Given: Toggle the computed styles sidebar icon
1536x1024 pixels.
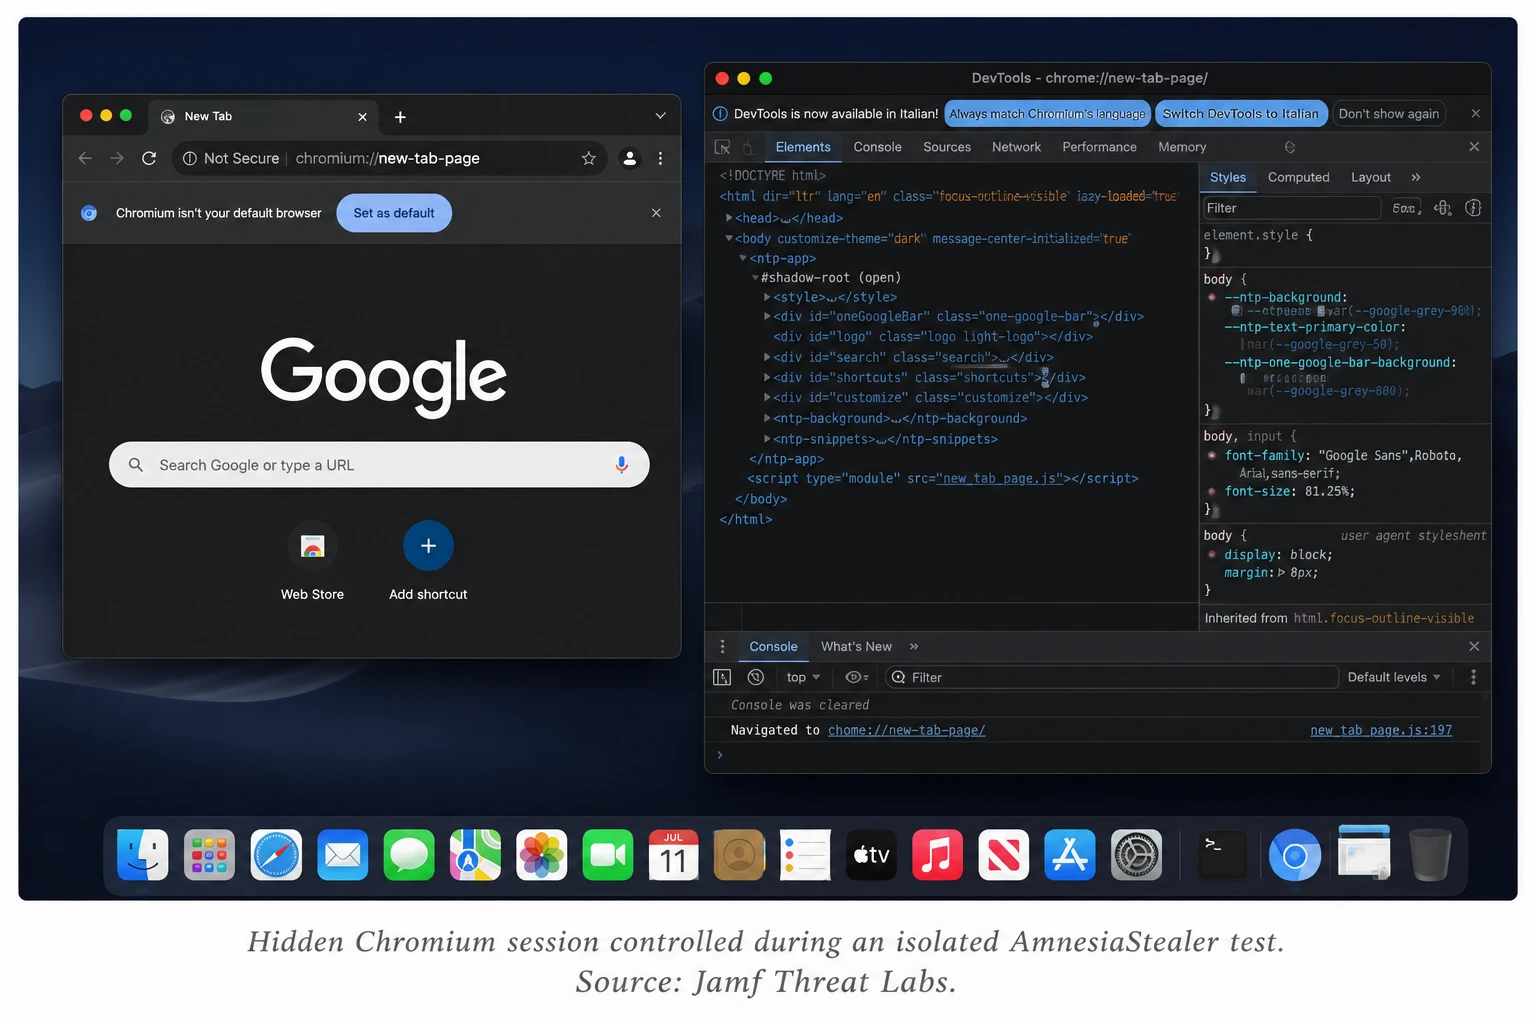Looking at the screenshot, I should [x=1473, y=208].
